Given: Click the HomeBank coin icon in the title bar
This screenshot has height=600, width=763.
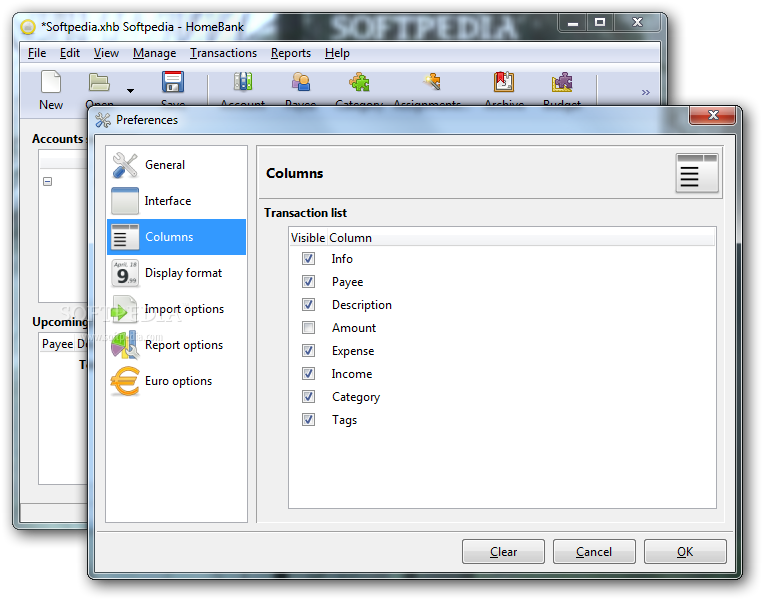Looking at the screenshot, I should coord(28,27).
